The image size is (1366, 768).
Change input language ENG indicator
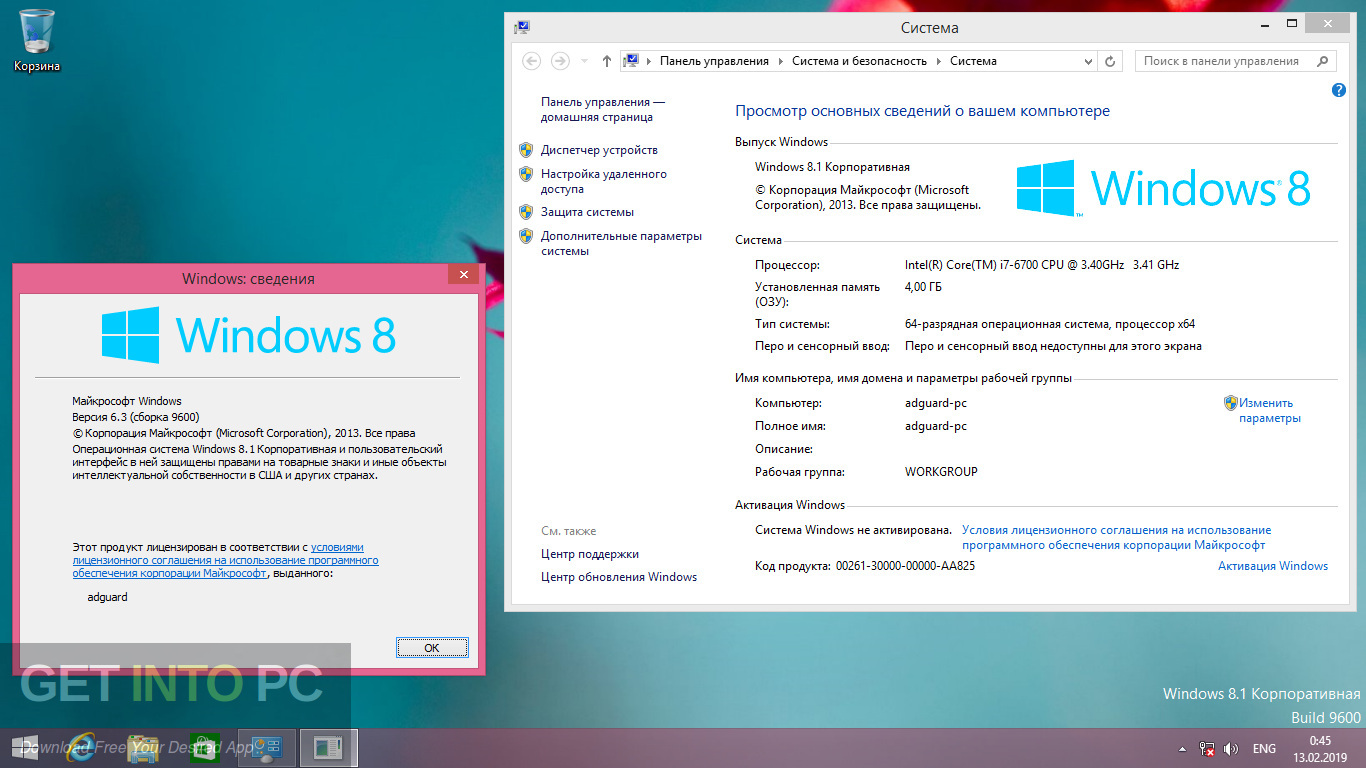pos(1264,749)
